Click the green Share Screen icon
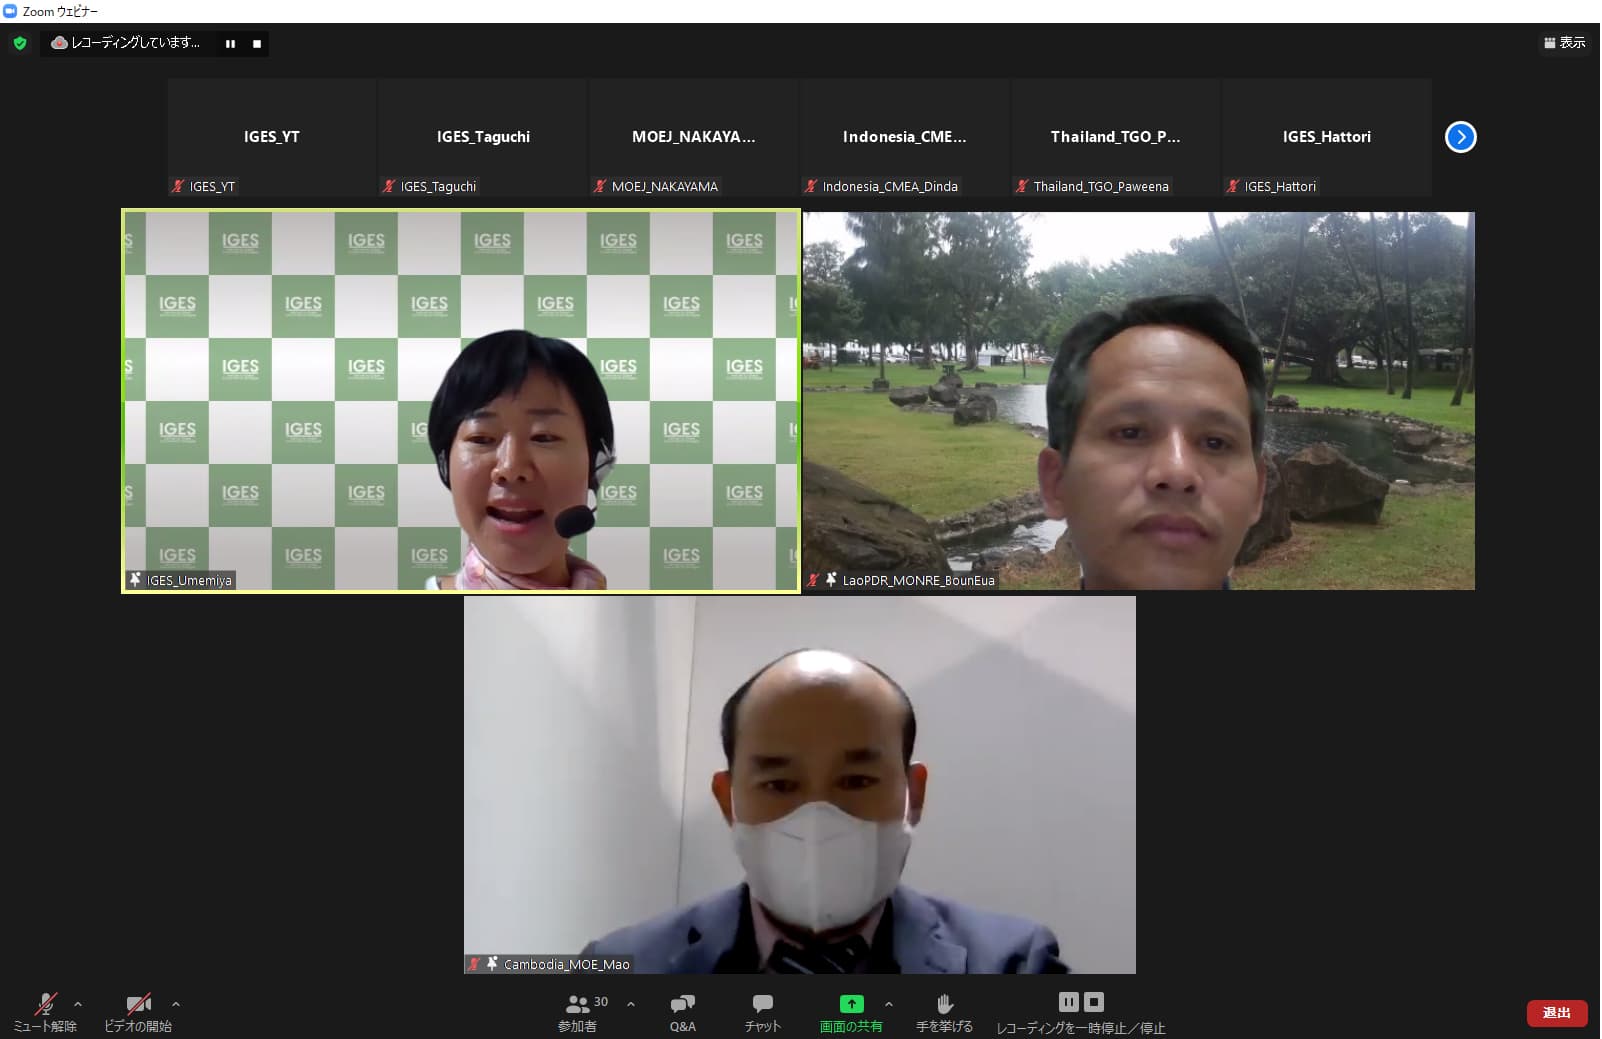The height and width of the screenshot is (1039, 1602). click(851, 1004)
